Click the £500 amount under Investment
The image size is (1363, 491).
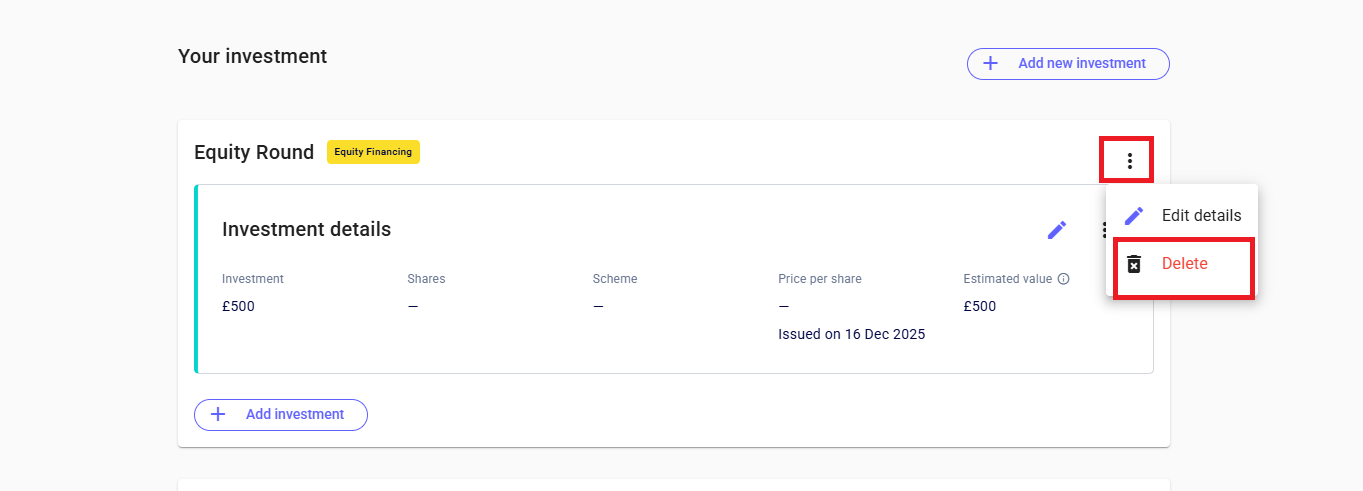coord(238,306)
